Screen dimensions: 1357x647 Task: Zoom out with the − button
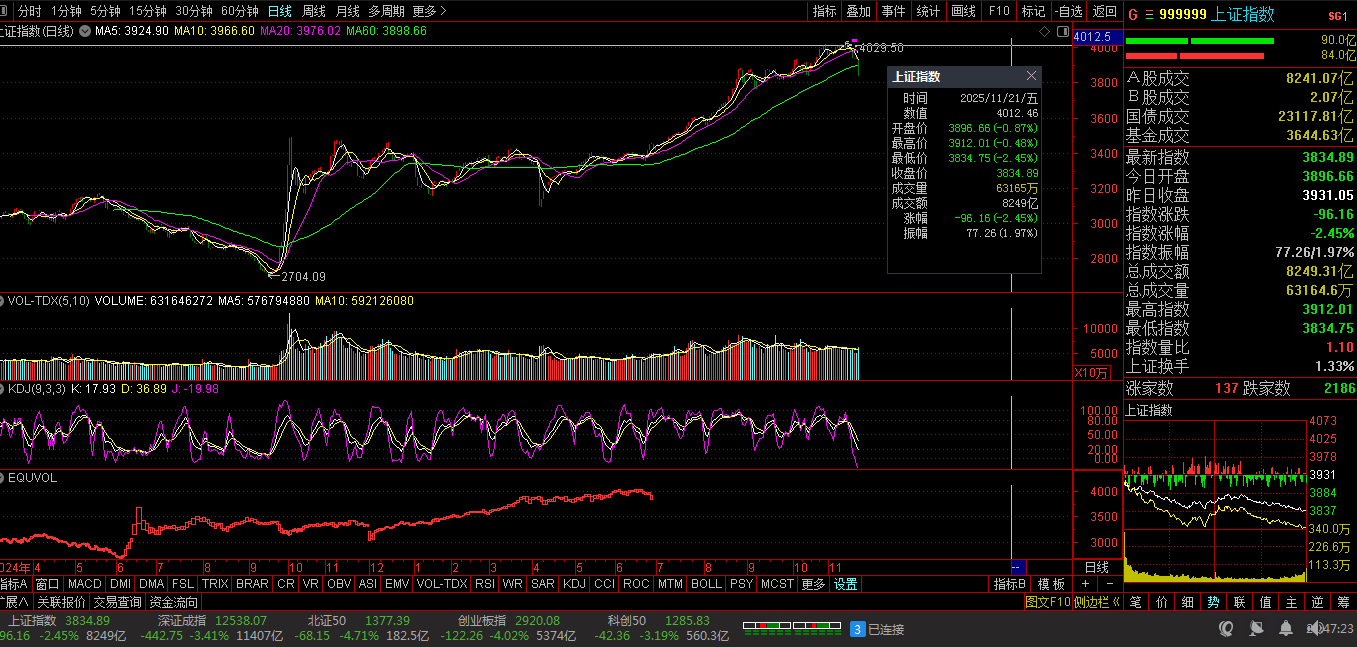coord(1109,584)
